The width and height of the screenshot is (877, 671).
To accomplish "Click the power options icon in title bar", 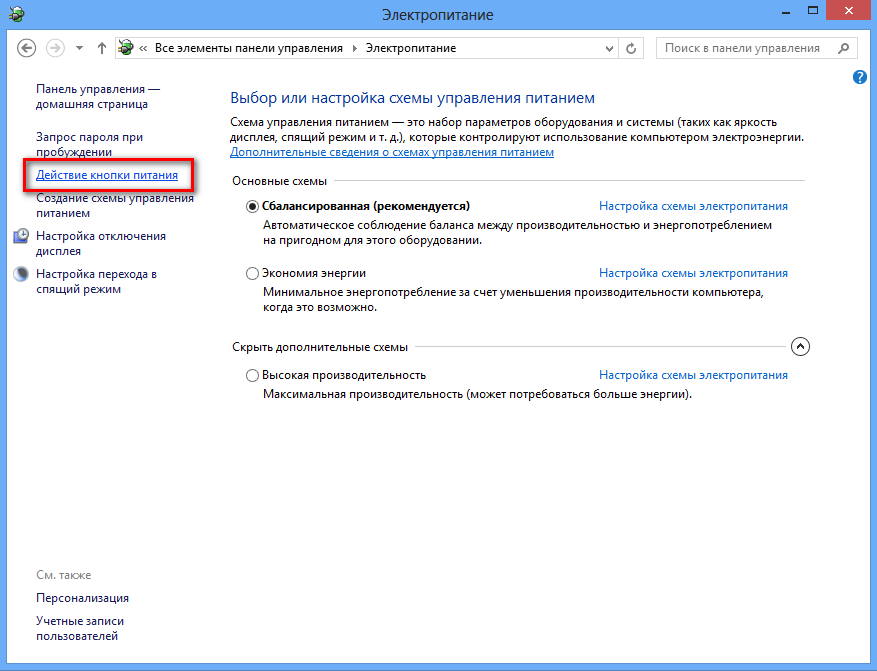I will click(15, 14).
